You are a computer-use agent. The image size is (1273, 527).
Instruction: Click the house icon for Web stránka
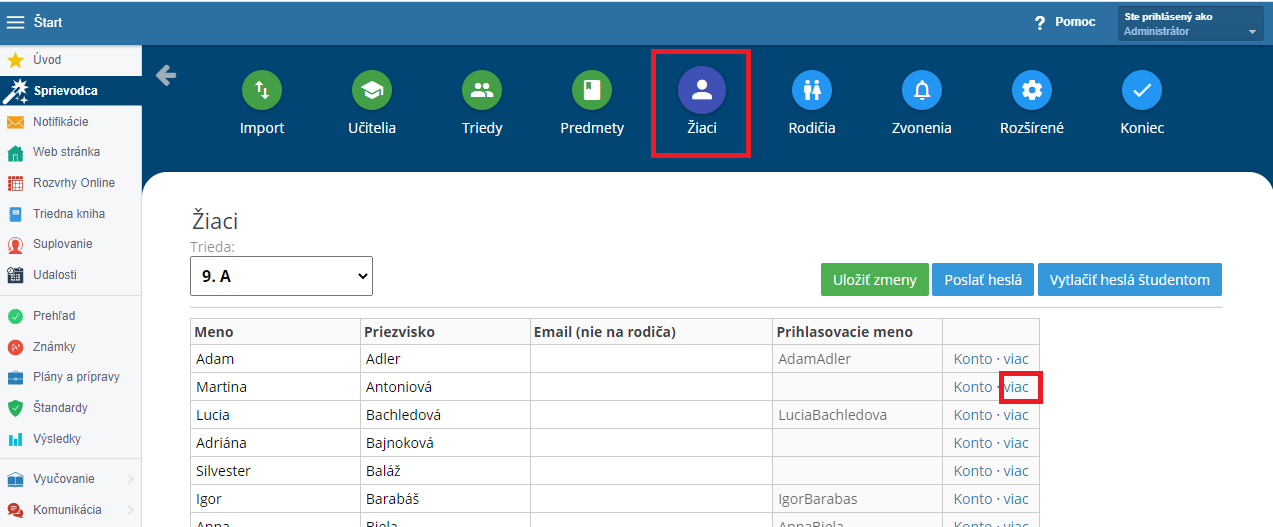15,153
